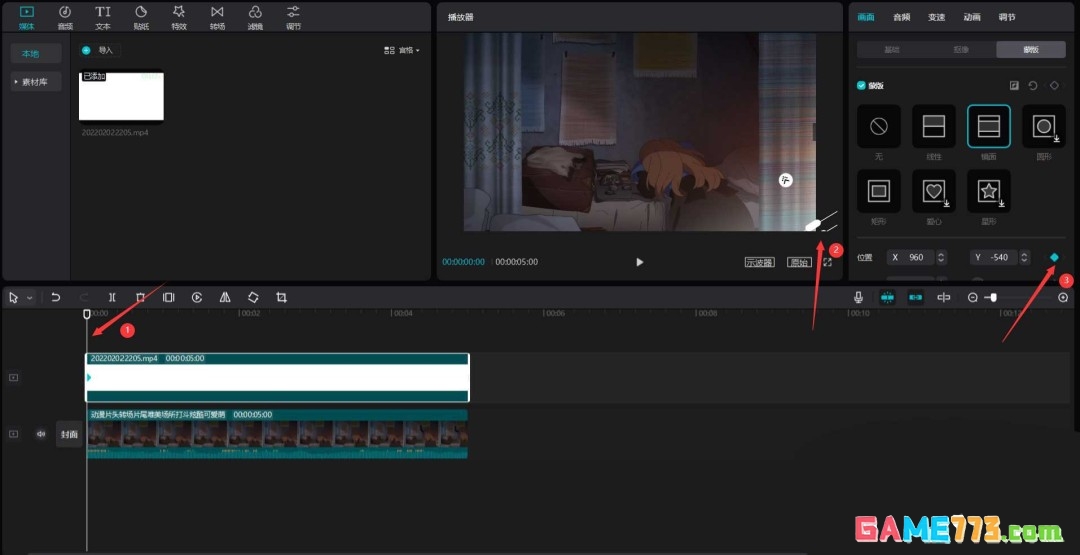Zoom out the timeline
The width and height of the screenshot is (1080, 555).
pyautogui.click(x=973, y=297)
